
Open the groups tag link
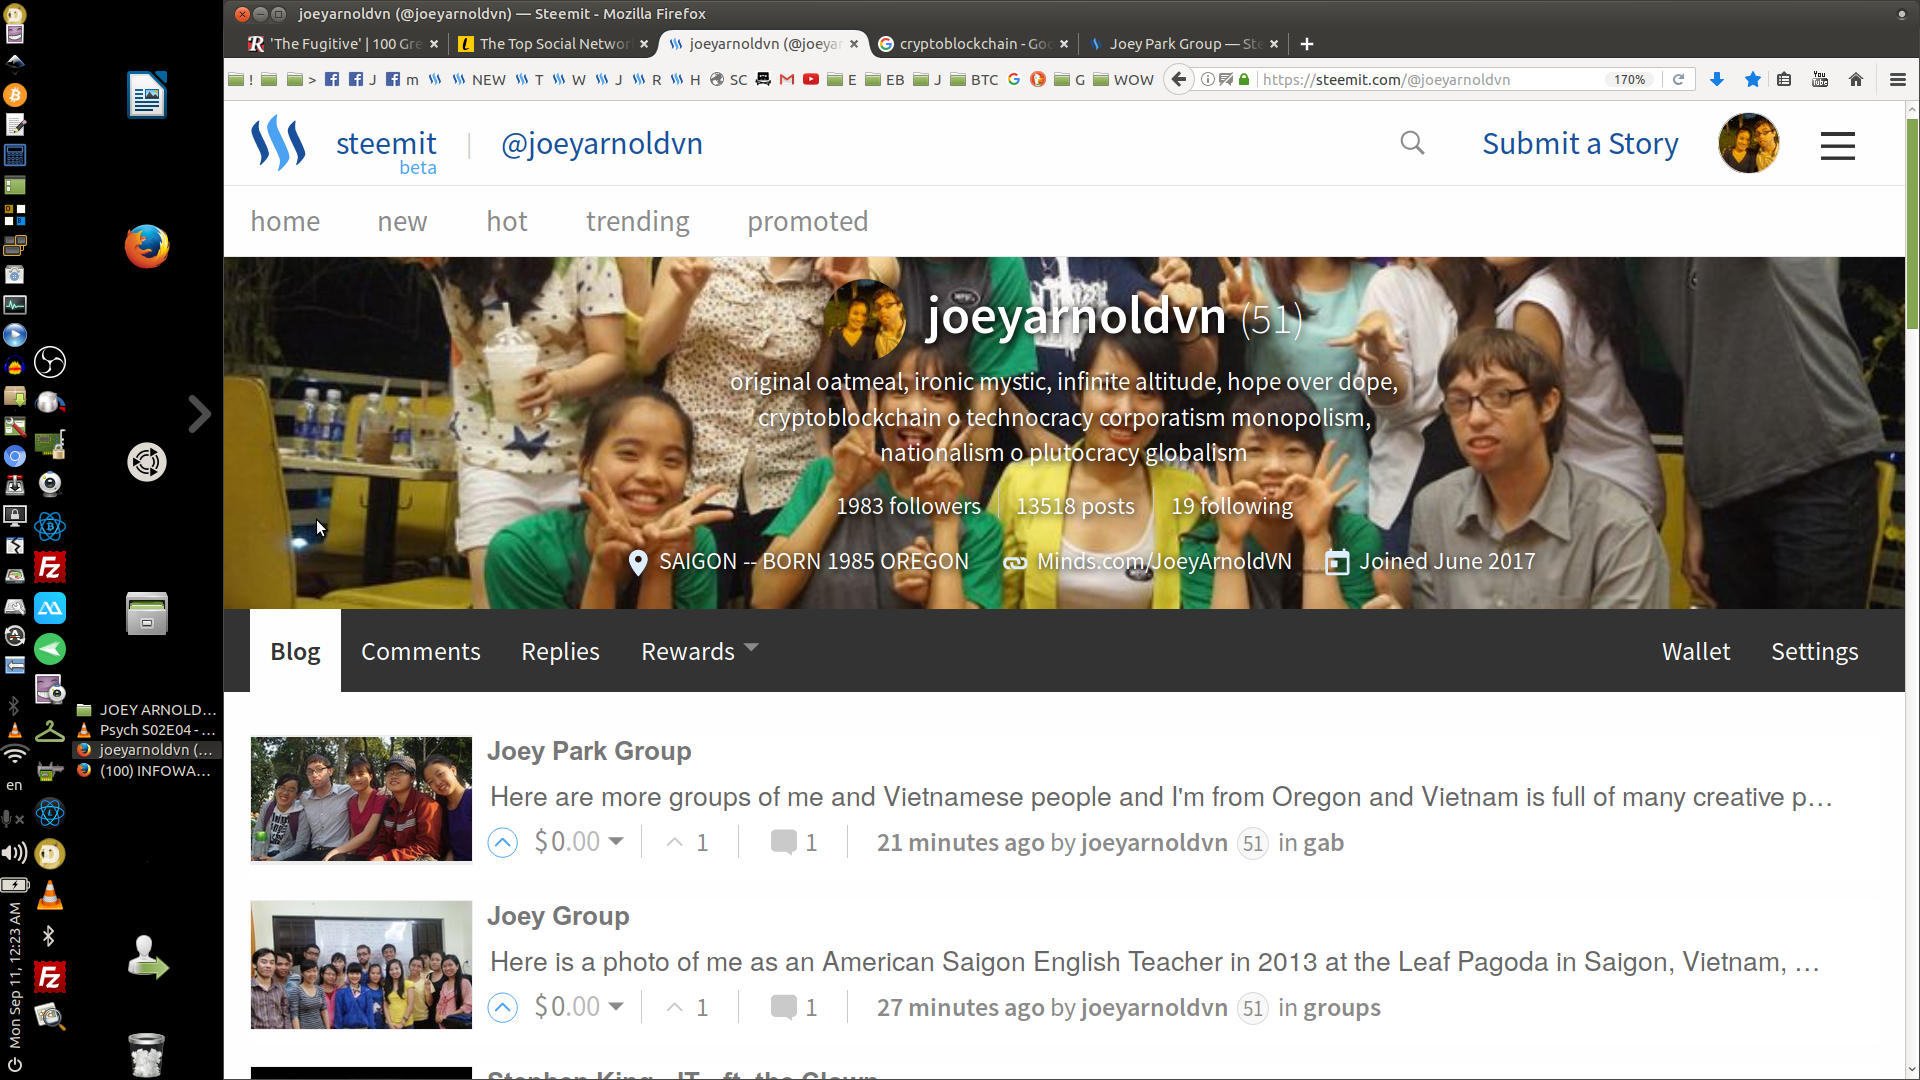tap(1341, 1008)
